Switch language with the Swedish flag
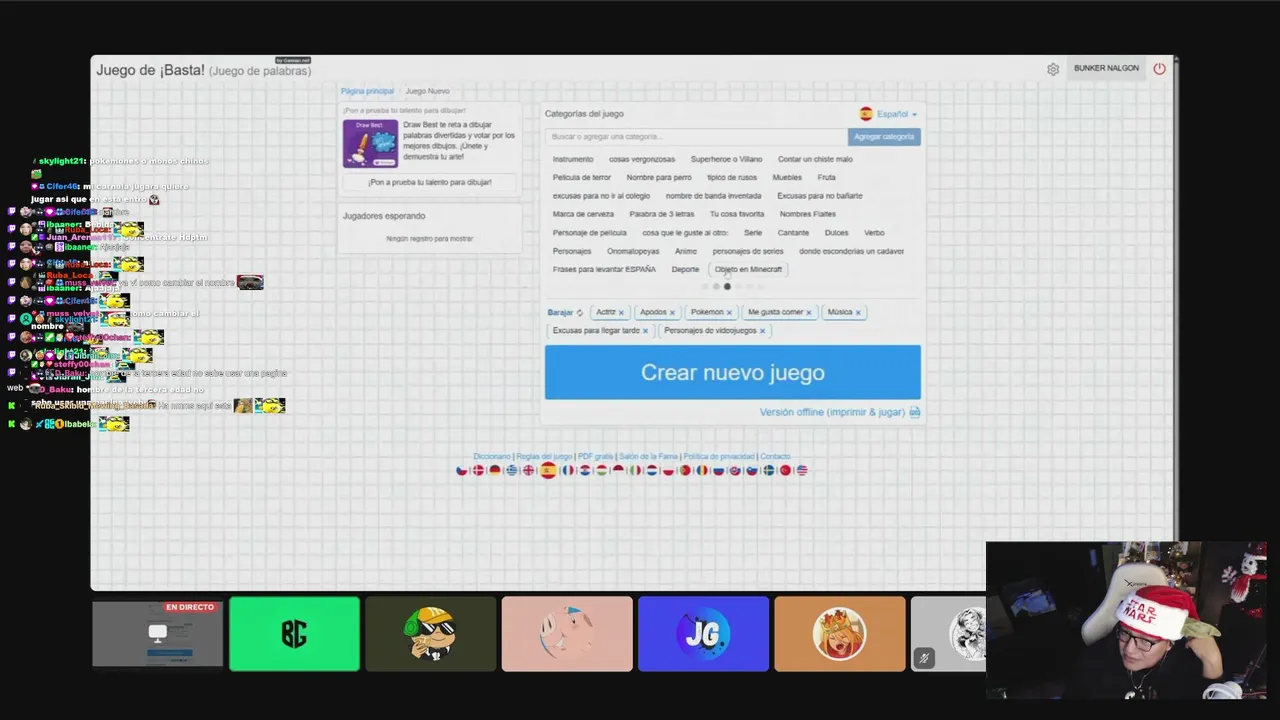This screenshot has width=1280, height=720. point(769,470)
